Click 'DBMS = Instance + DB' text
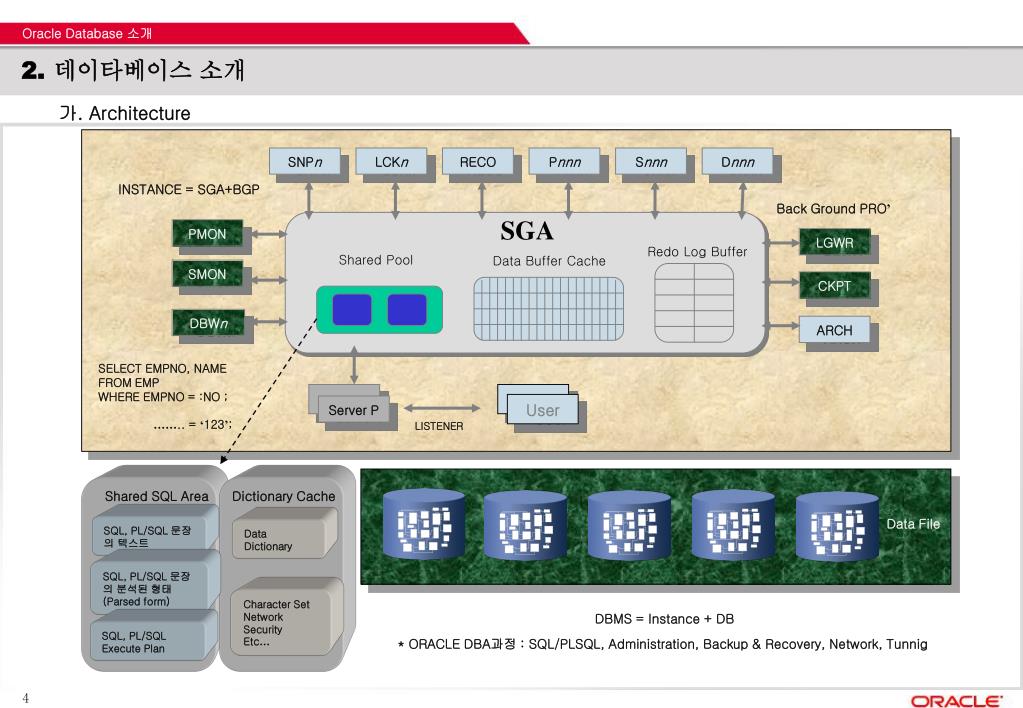 (x=664, y=619)
